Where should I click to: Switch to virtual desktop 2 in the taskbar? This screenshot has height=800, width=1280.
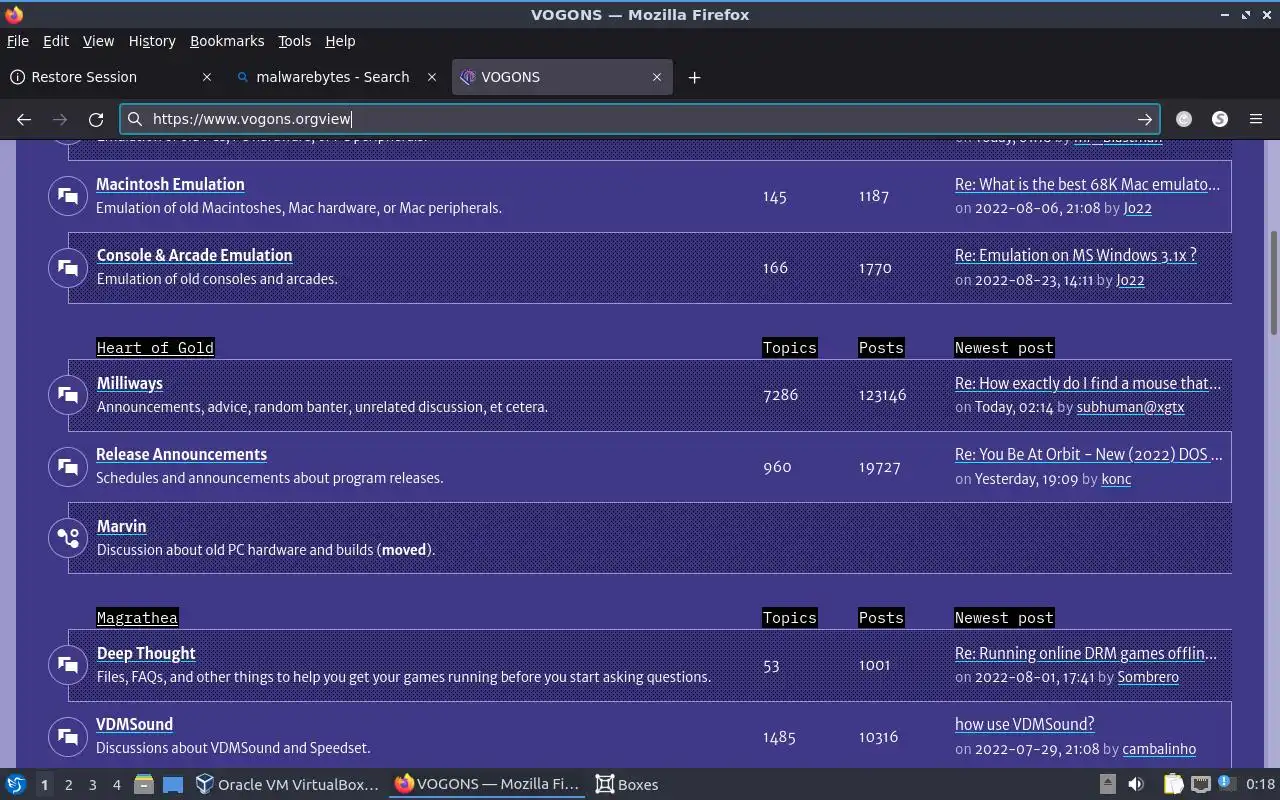click(x=68, y=784)
